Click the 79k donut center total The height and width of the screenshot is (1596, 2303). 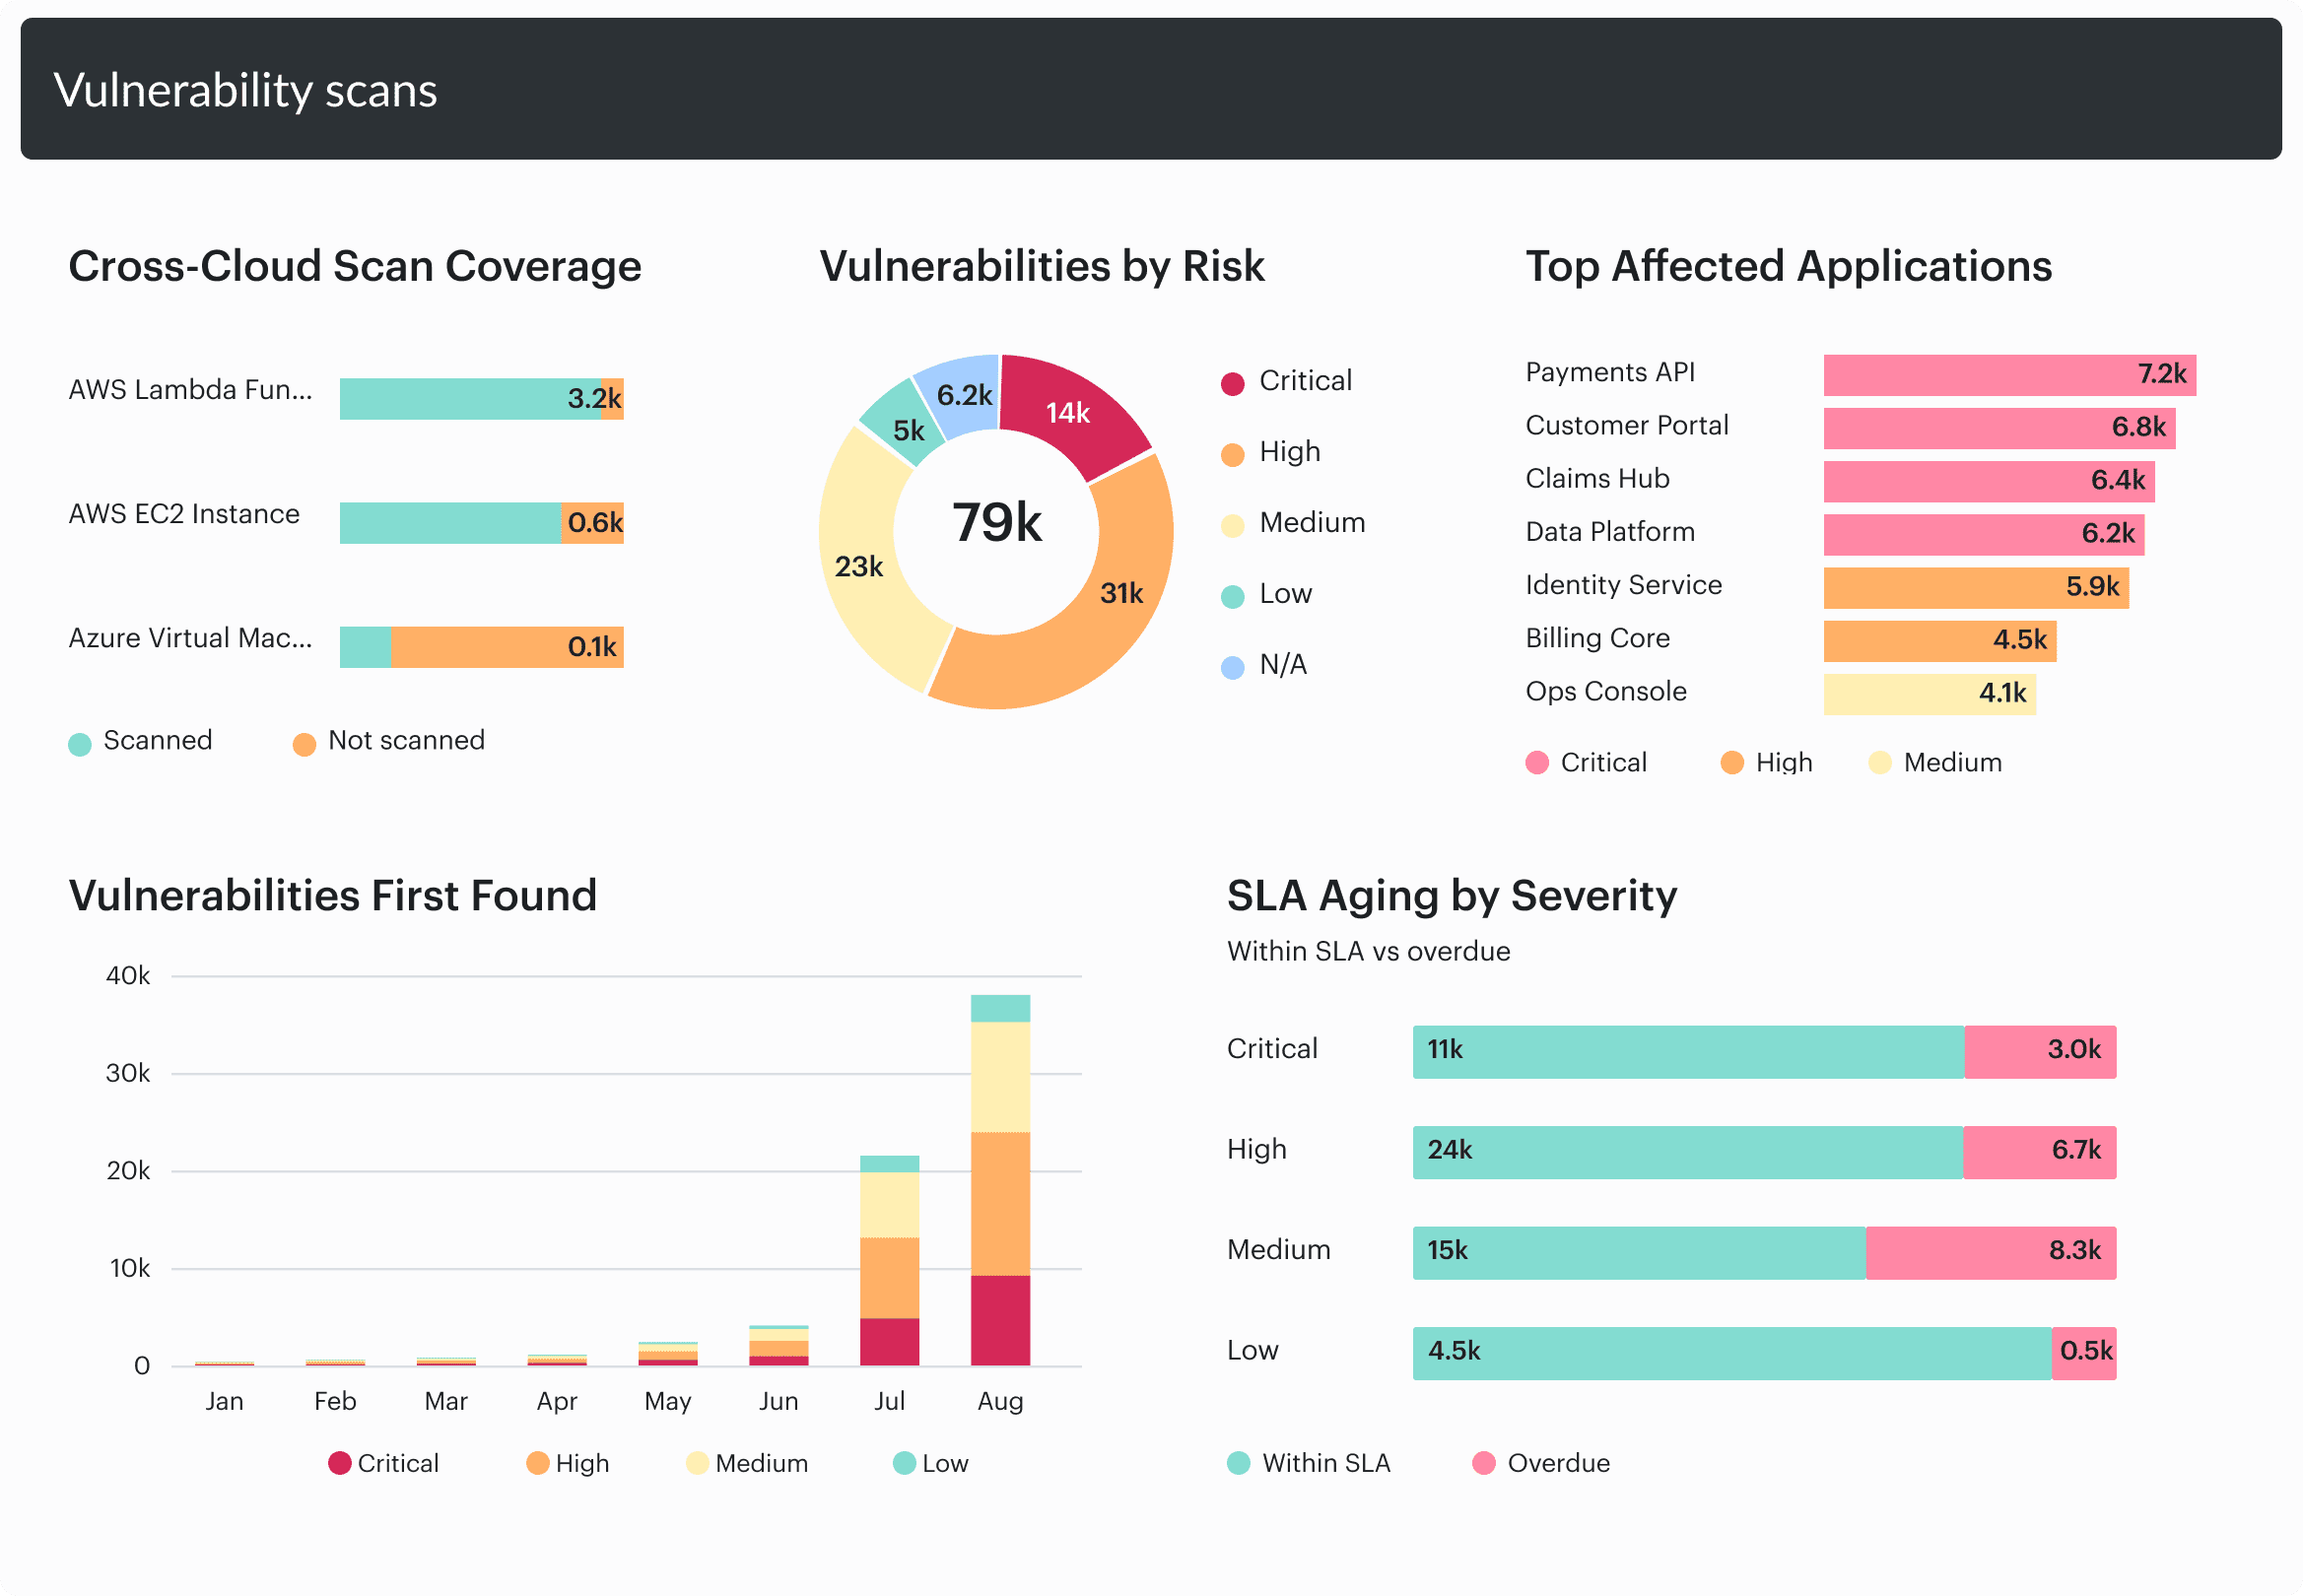pyautogui.click(x=996, y=523)
